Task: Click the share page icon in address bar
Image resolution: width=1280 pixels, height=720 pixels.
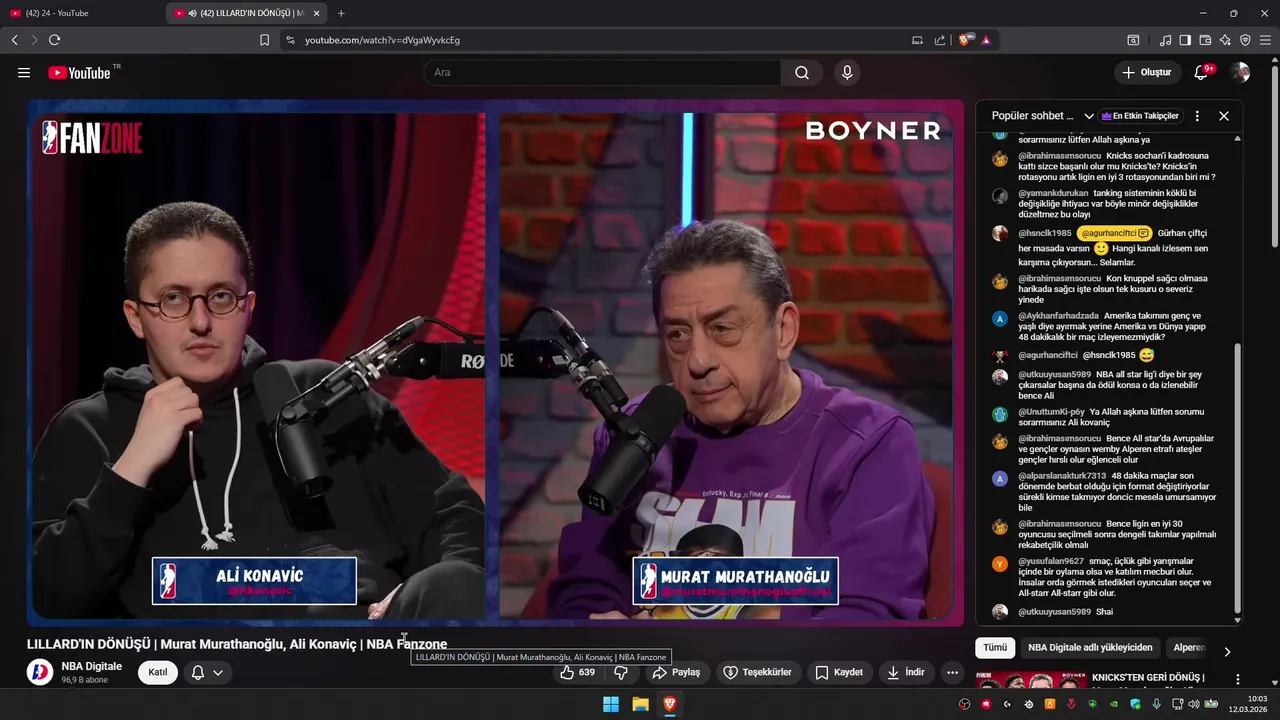Action: [940, 40]
